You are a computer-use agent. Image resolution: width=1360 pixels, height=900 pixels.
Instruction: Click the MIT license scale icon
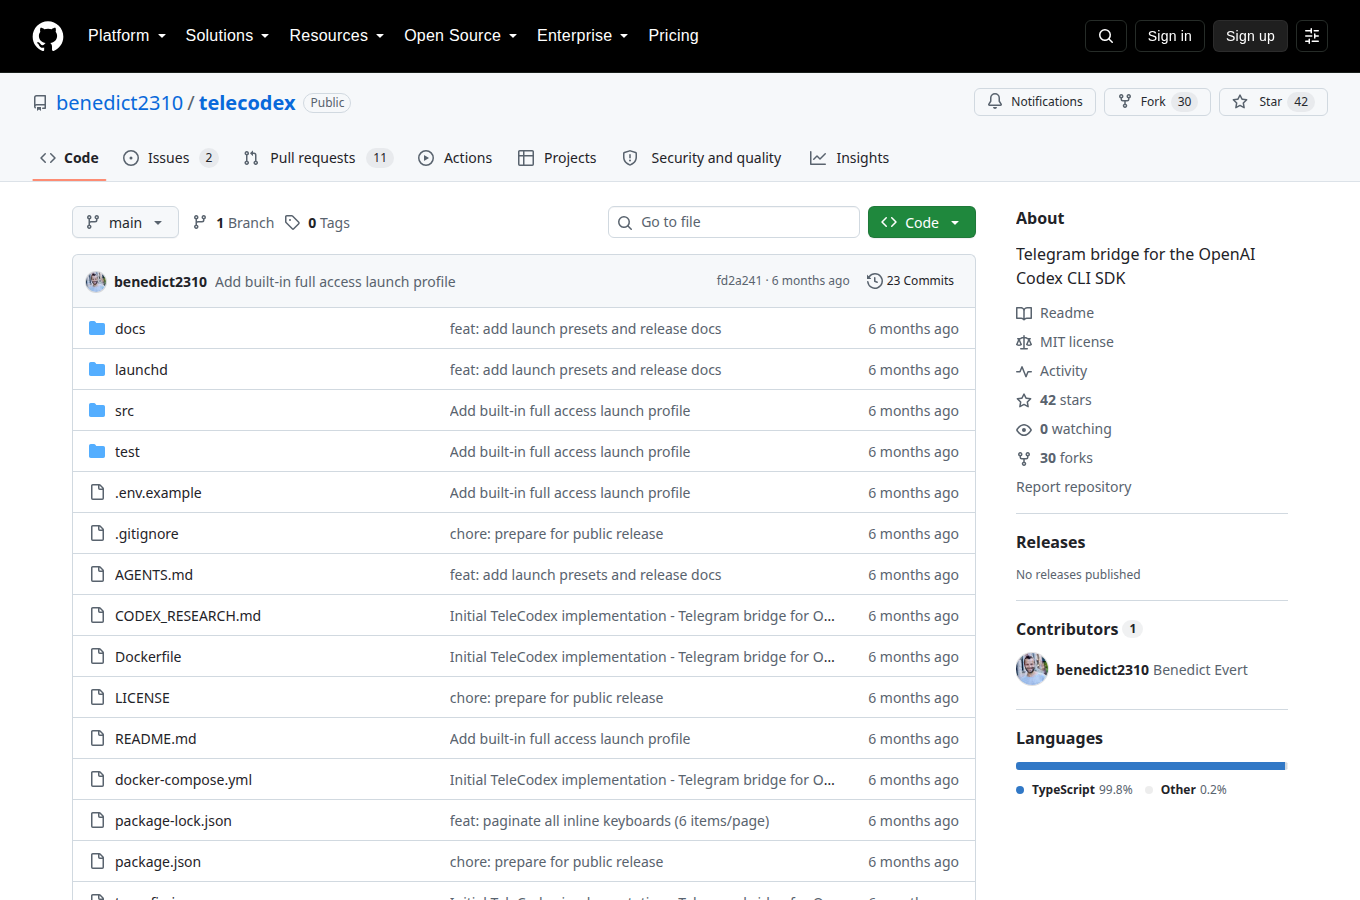(1024, 342)
